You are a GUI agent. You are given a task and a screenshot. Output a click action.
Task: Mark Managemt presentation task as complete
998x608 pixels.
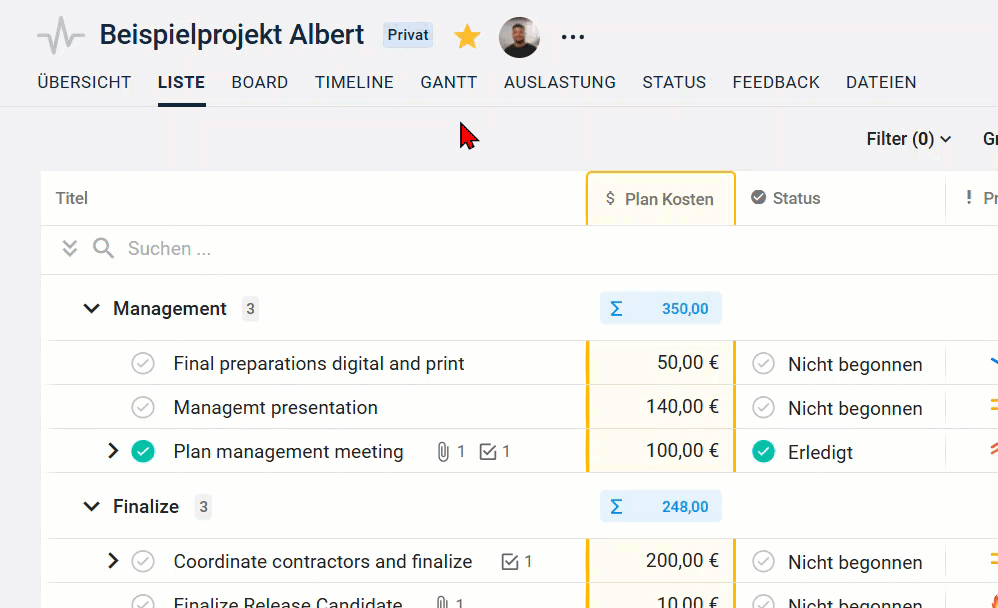click(143, 408)
